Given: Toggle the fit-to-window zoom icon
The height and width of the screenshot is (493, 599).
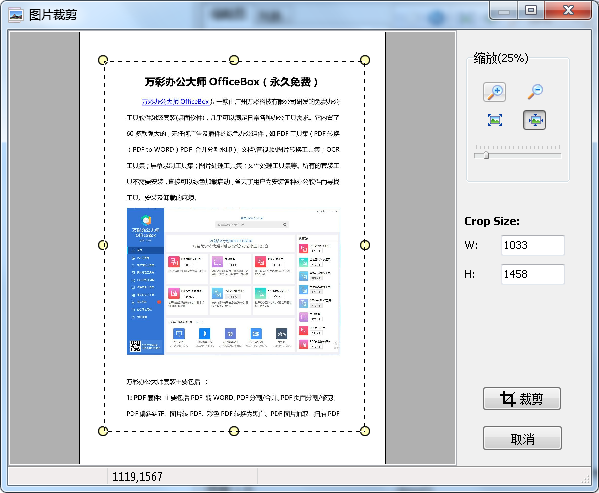Looking at the screenshot, I should tap(534, 120).
